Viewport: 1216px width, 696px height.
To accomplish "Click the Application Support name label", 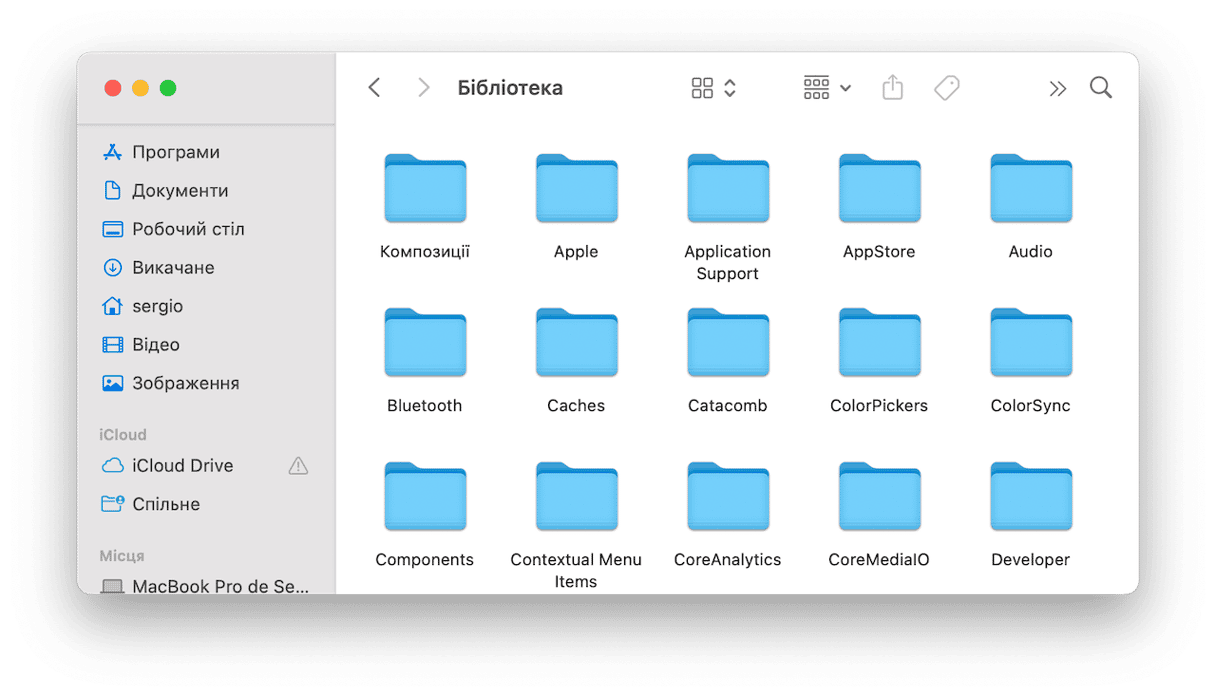I will coord(728,263).
